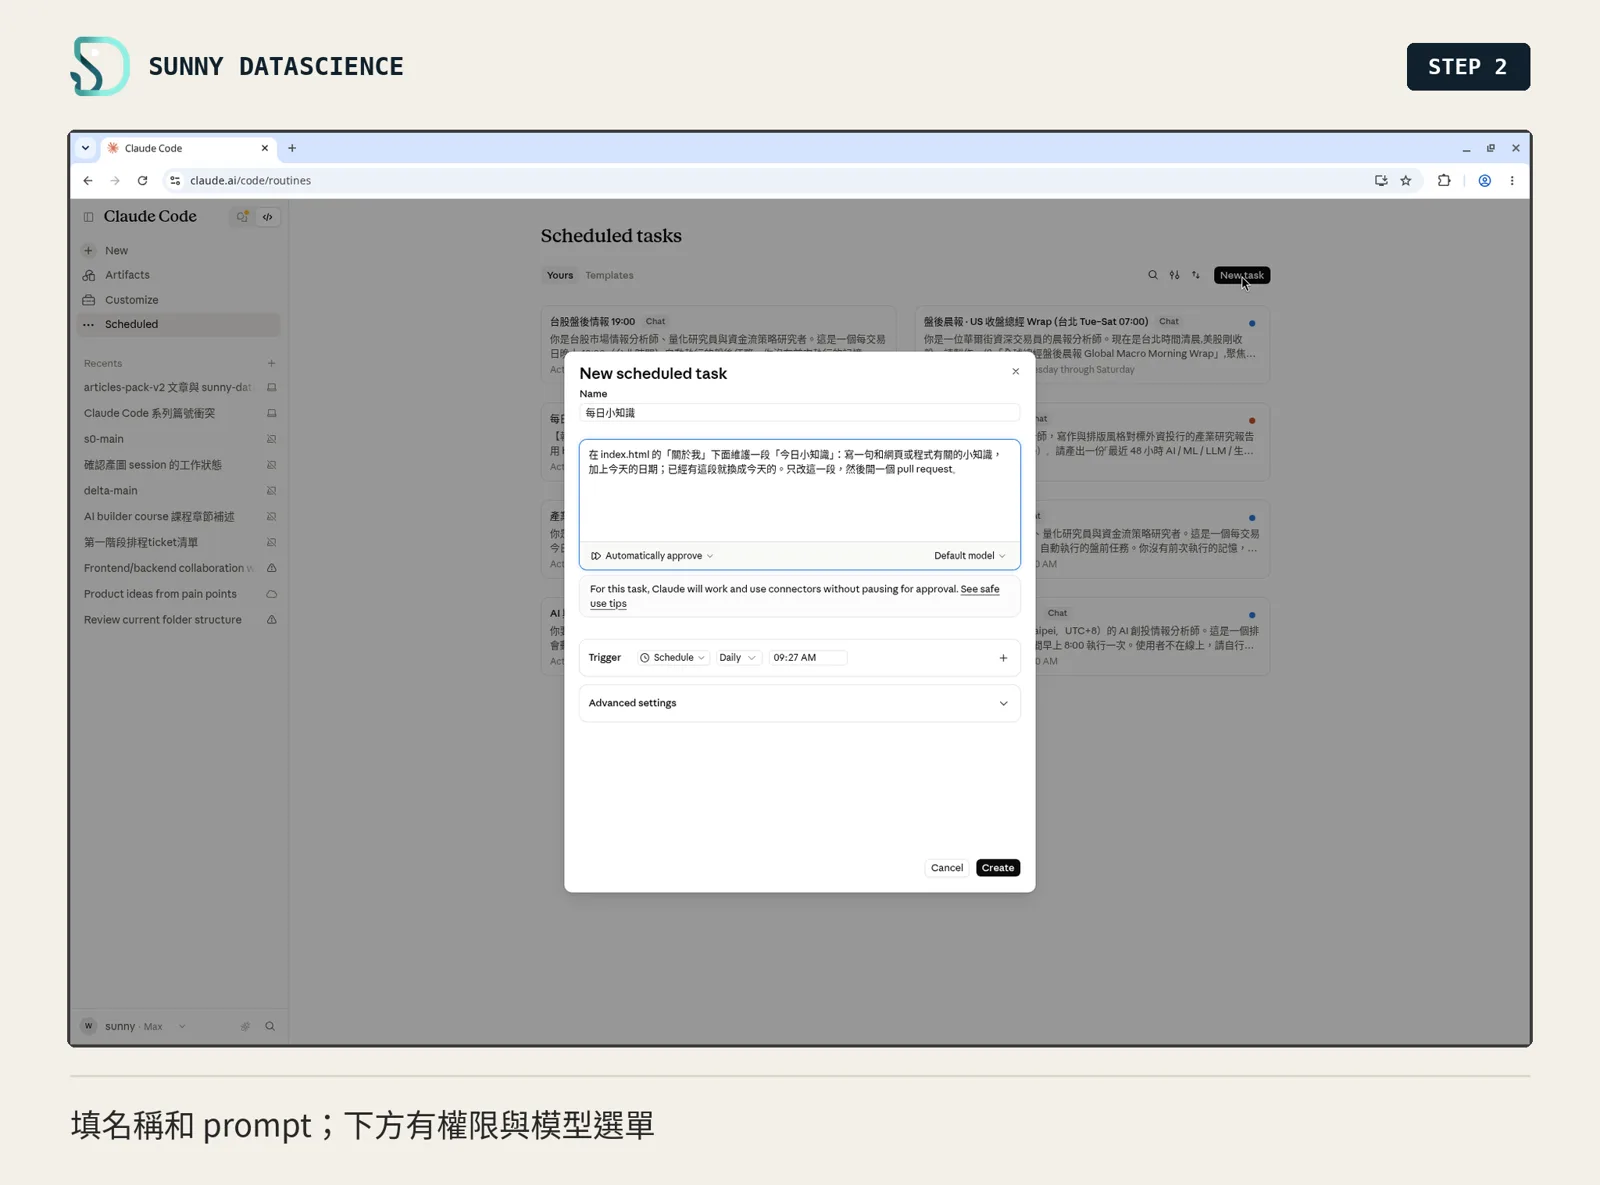Collapse the sidebar via panel icon
Screen dimensions: 1600x1185
click(88, 217)
